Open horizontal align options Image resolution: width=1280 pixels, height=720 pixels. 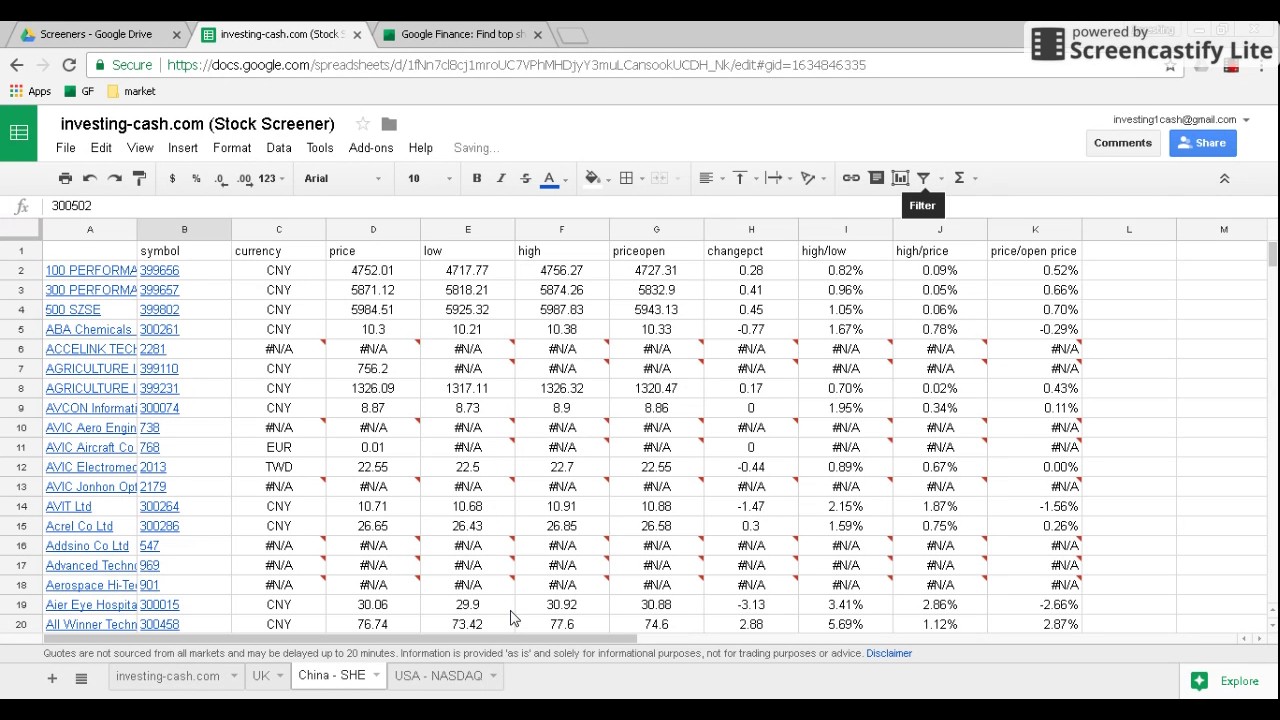tap(711, 178)
